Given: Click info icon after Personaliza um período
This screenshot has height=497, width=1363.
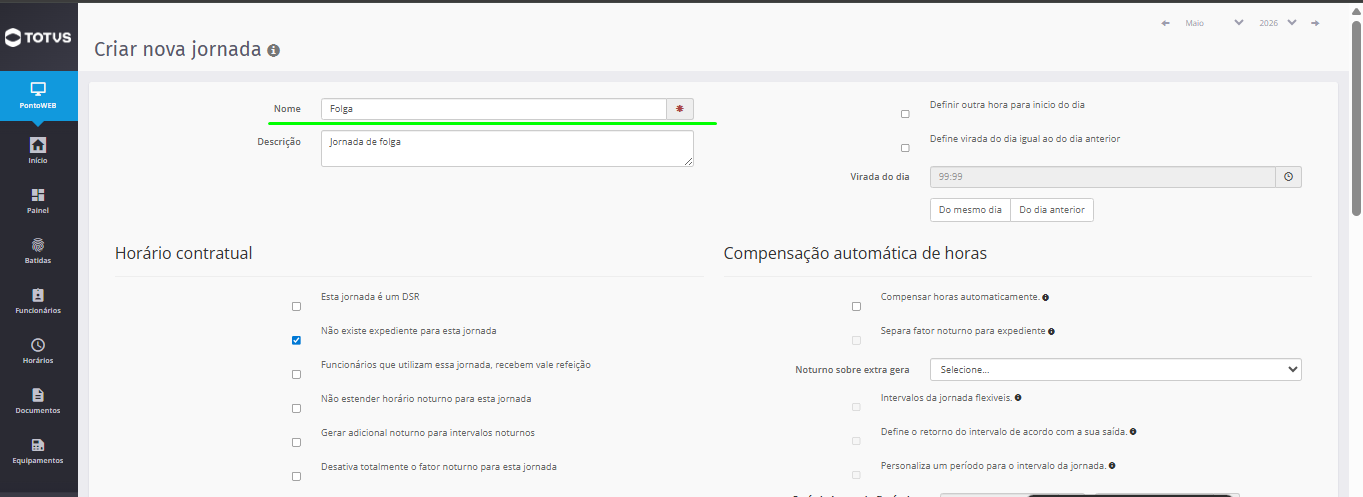Looking at the screenshot, I should 1112,466.
